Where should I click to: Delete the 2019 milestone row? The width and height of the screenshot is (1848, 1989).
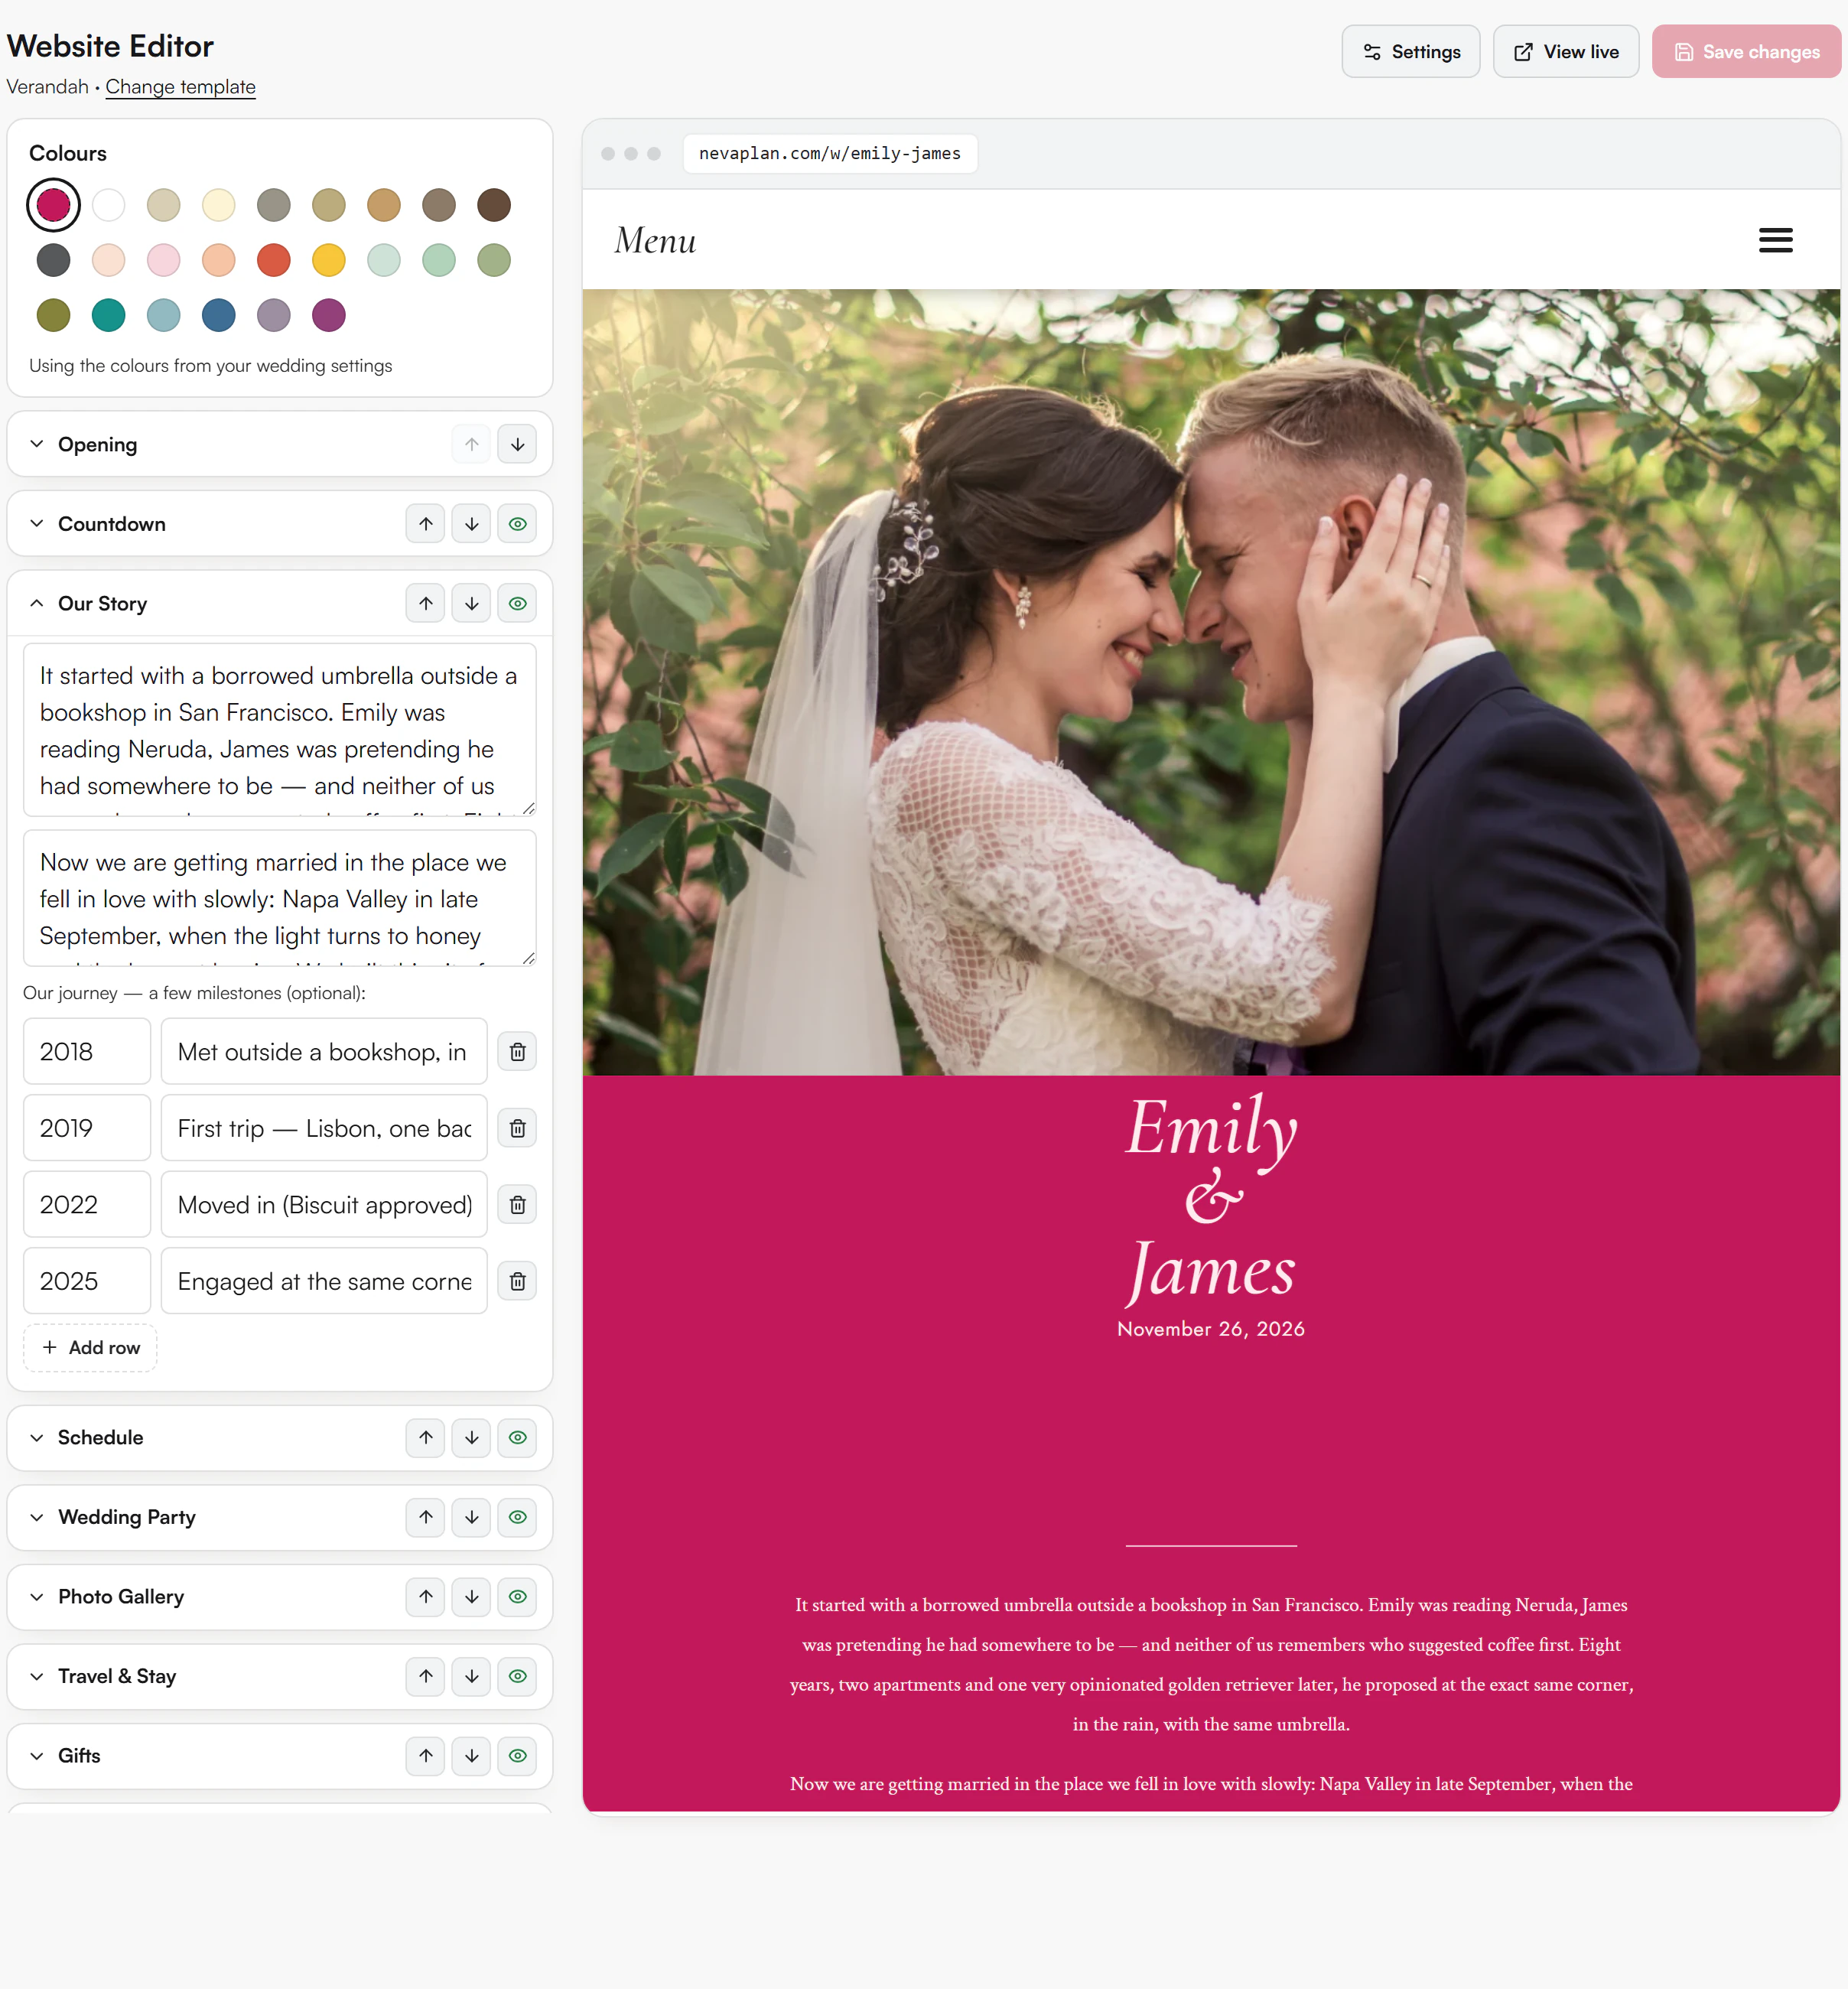(x=517, y=1128)
